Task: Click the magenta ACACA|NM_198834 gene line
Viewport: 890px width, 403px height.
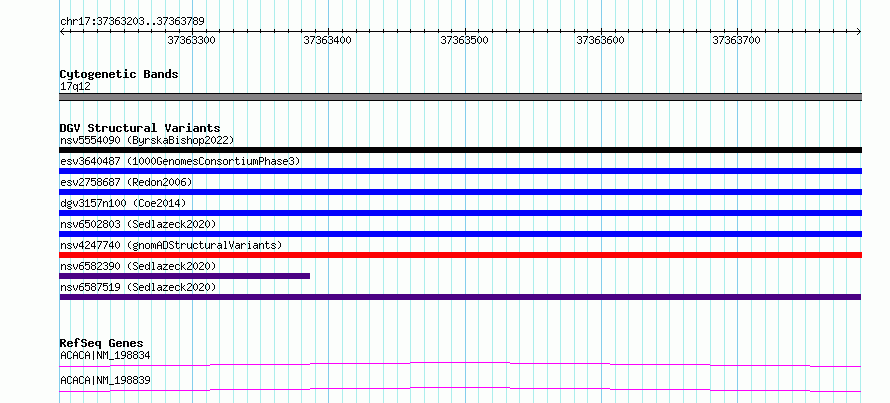Action: click(460, 364)
